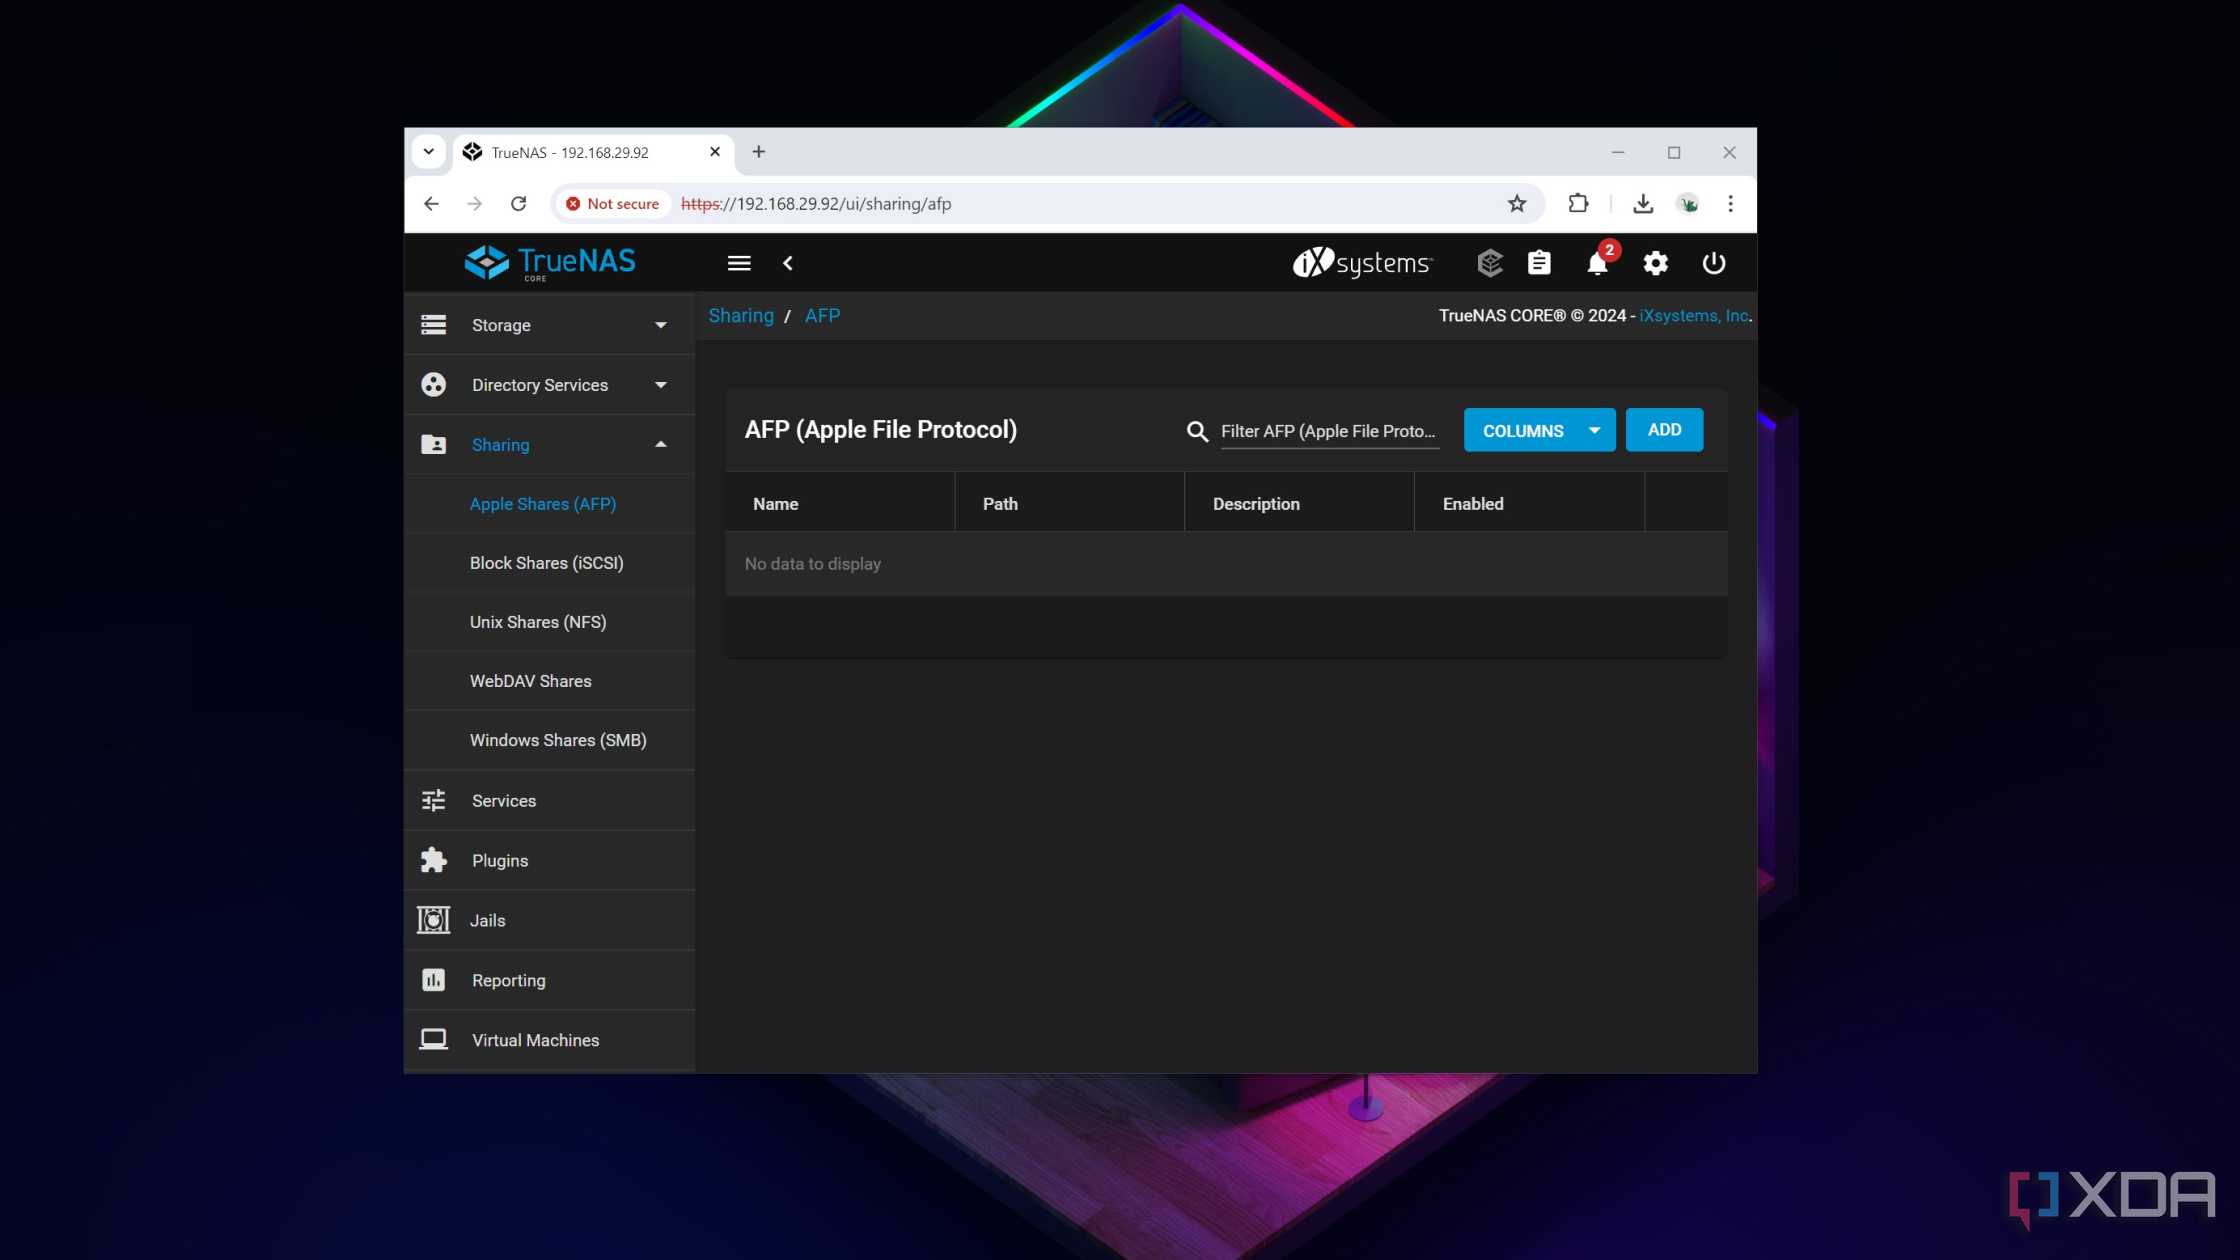The image size is (2240, 1260).
Task: Open the COLUMNS dropdown
Action: [x=1539, y=431]
